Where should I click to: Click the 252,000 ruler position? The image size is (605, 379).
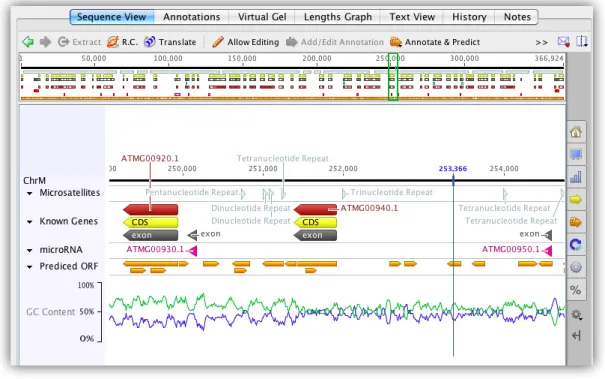(343, 169)
